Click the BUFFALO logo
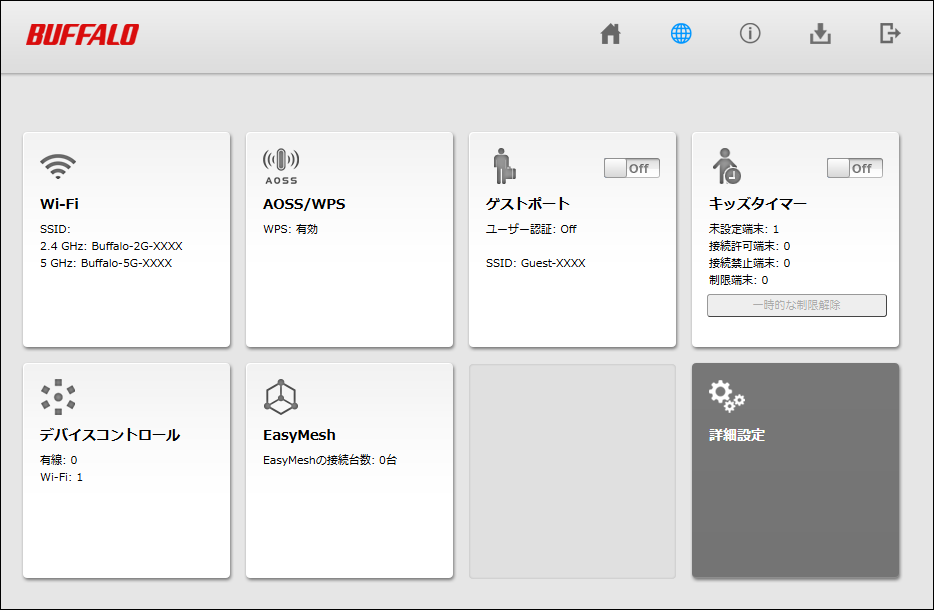934x610 pixels. (x=82, y=35)
